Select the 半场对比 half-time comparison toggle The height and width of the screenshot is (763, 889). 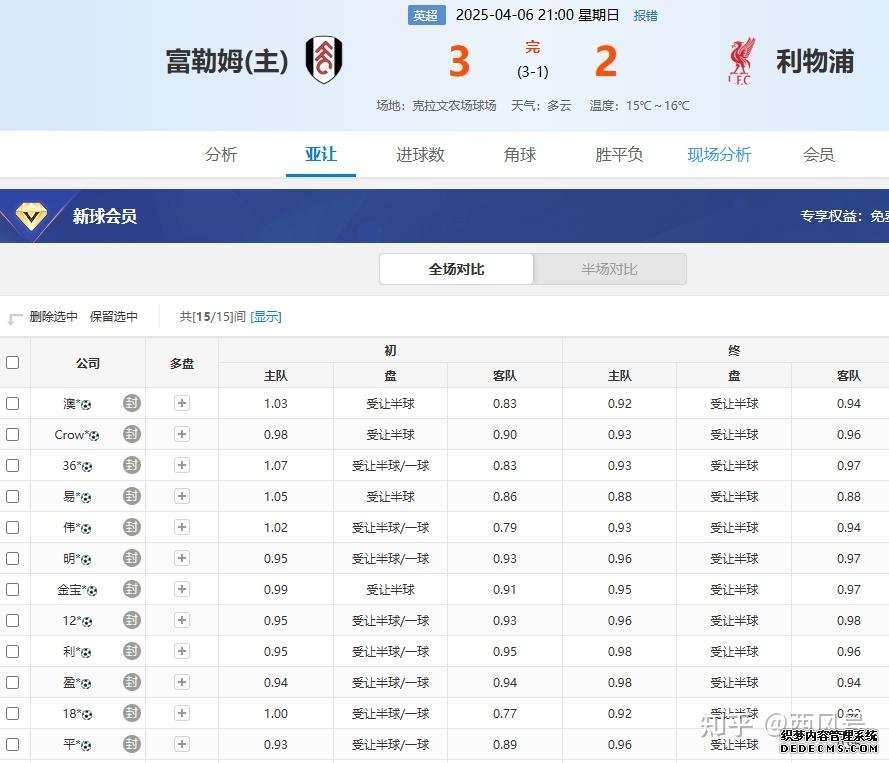pyautogui.click(x=609, y=269)
